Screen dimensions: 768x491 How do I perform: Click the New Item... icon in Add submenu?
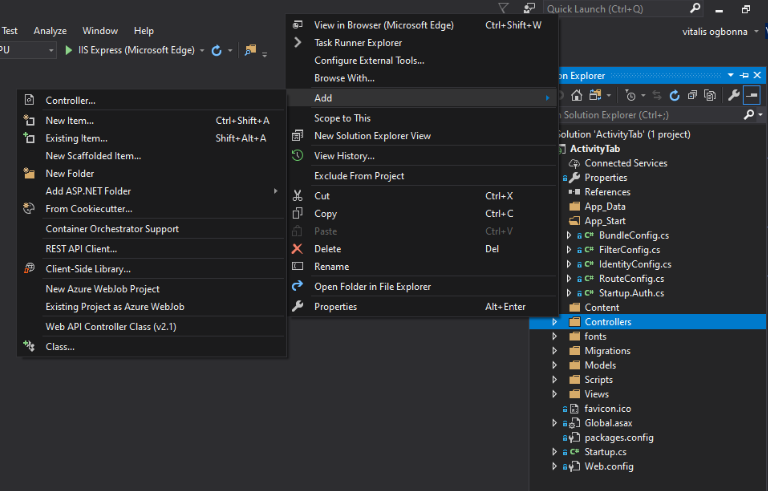[x=29, y=120]
